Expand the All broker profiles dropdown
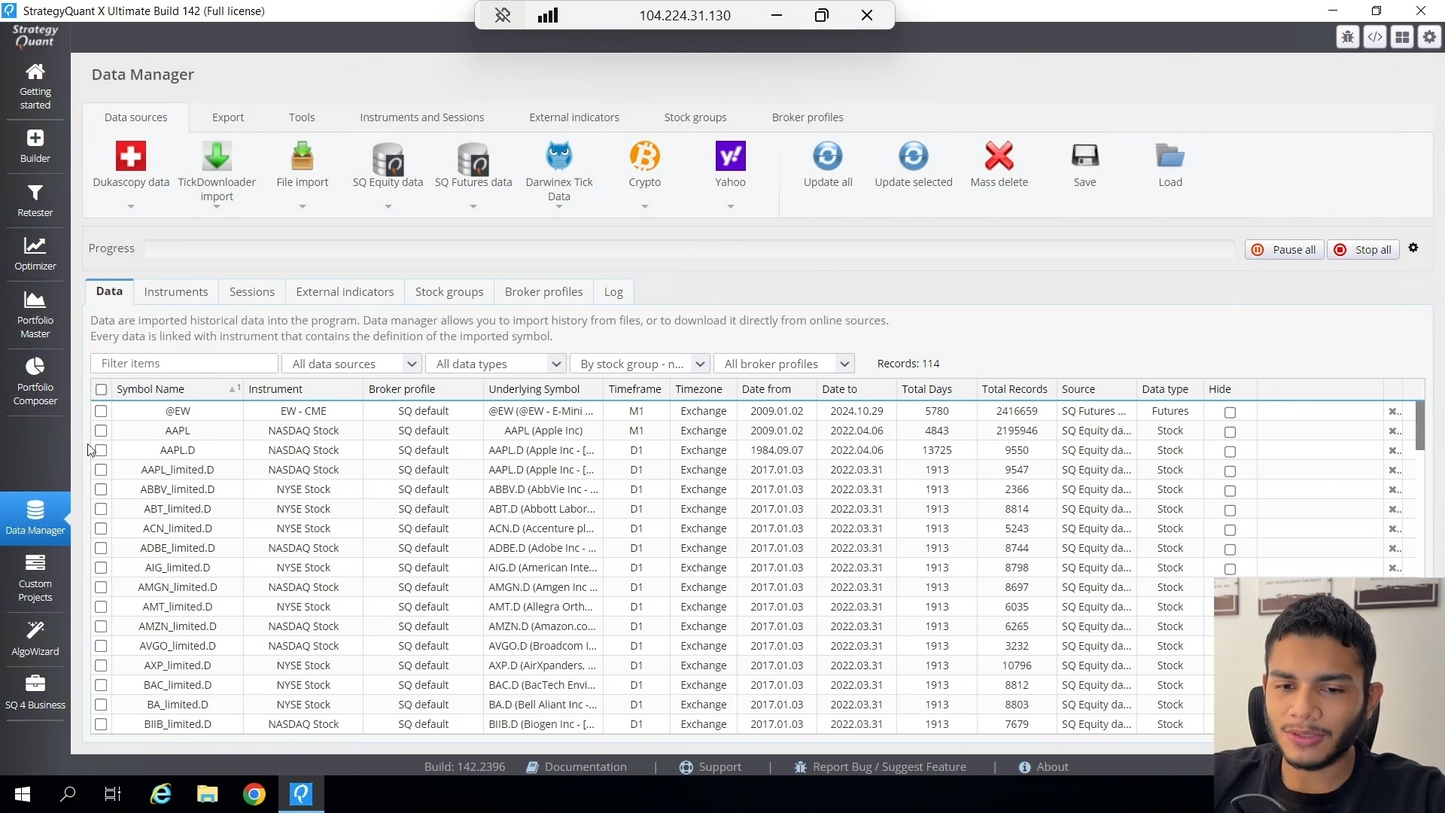 [784, 364]
